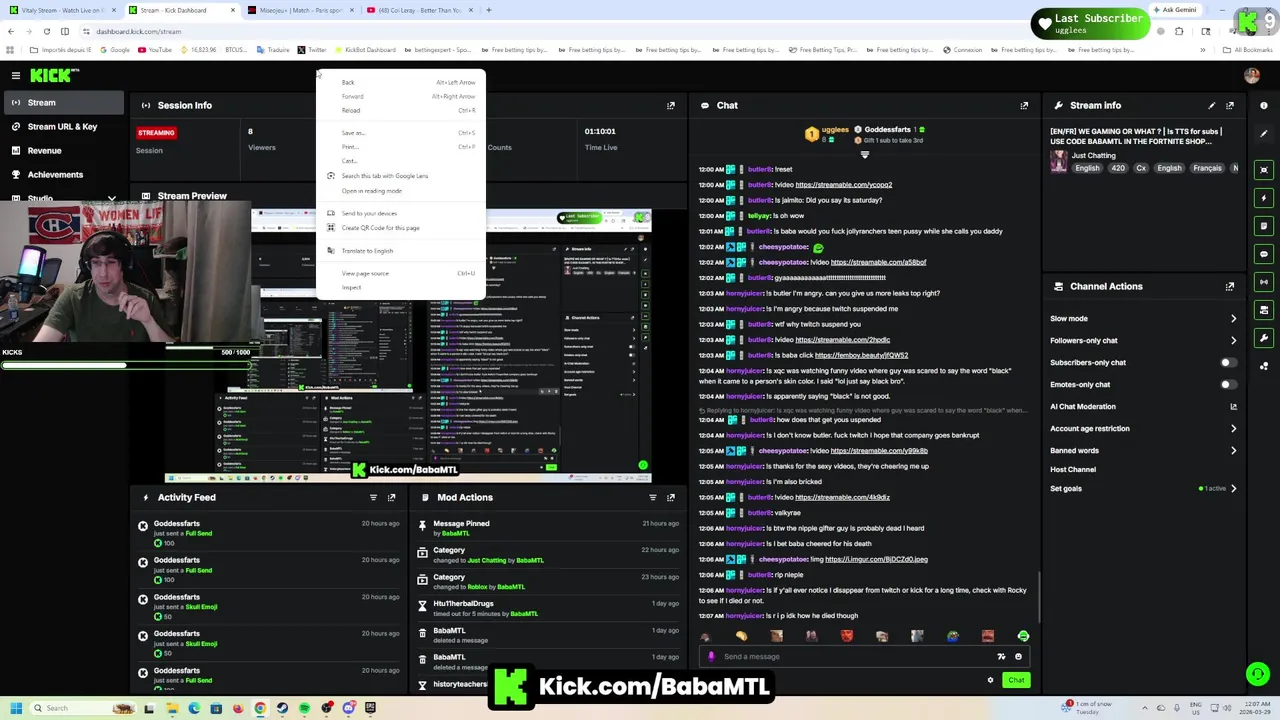This screenshot has width=1280, height=720.
Task: Toggle the wrench Stream Info icon in the right rail
Action: 1264,338
